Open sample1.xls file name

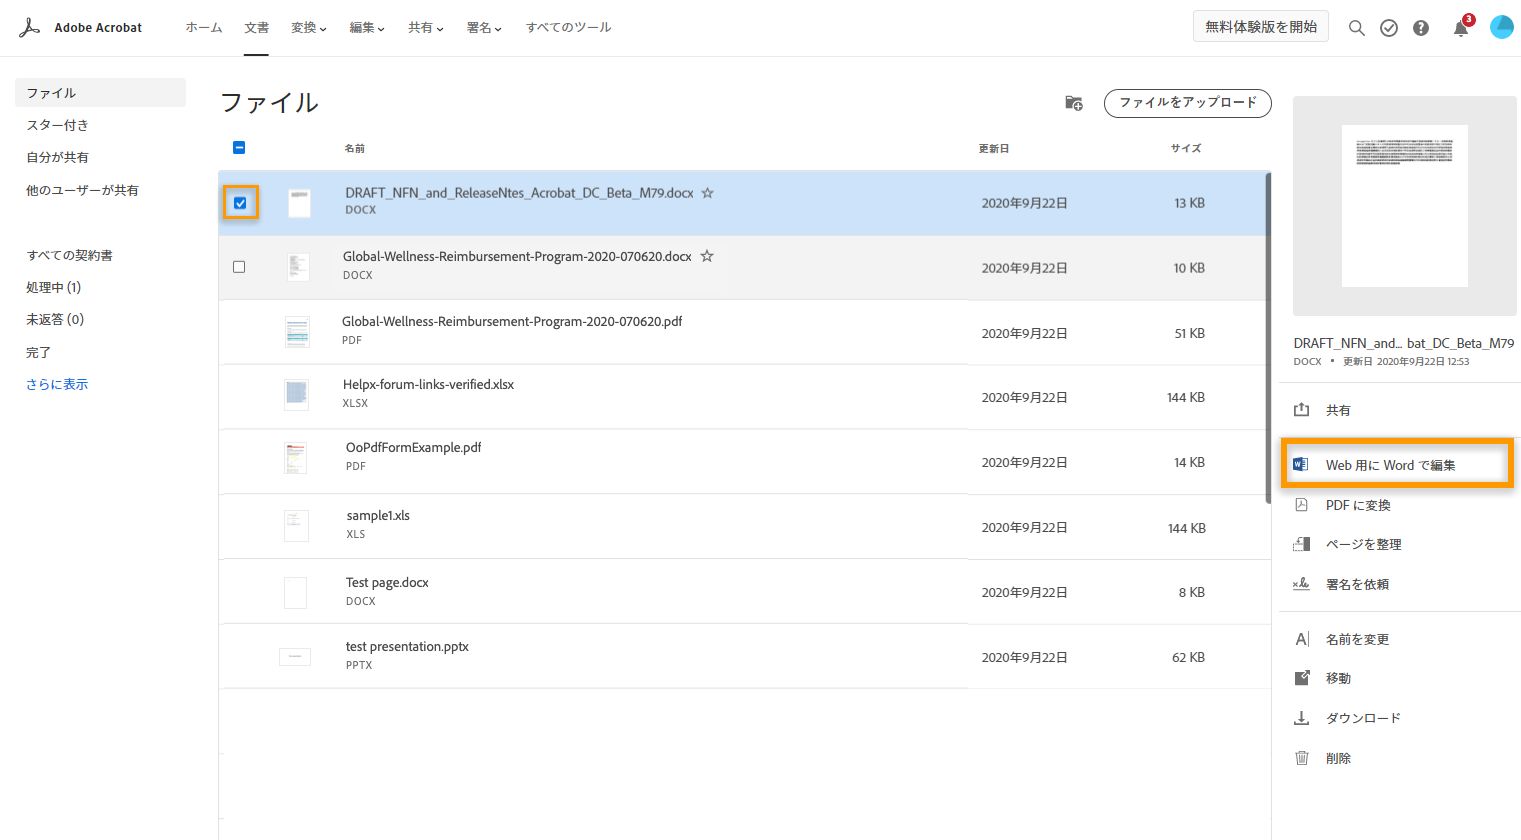coord(378,515)
